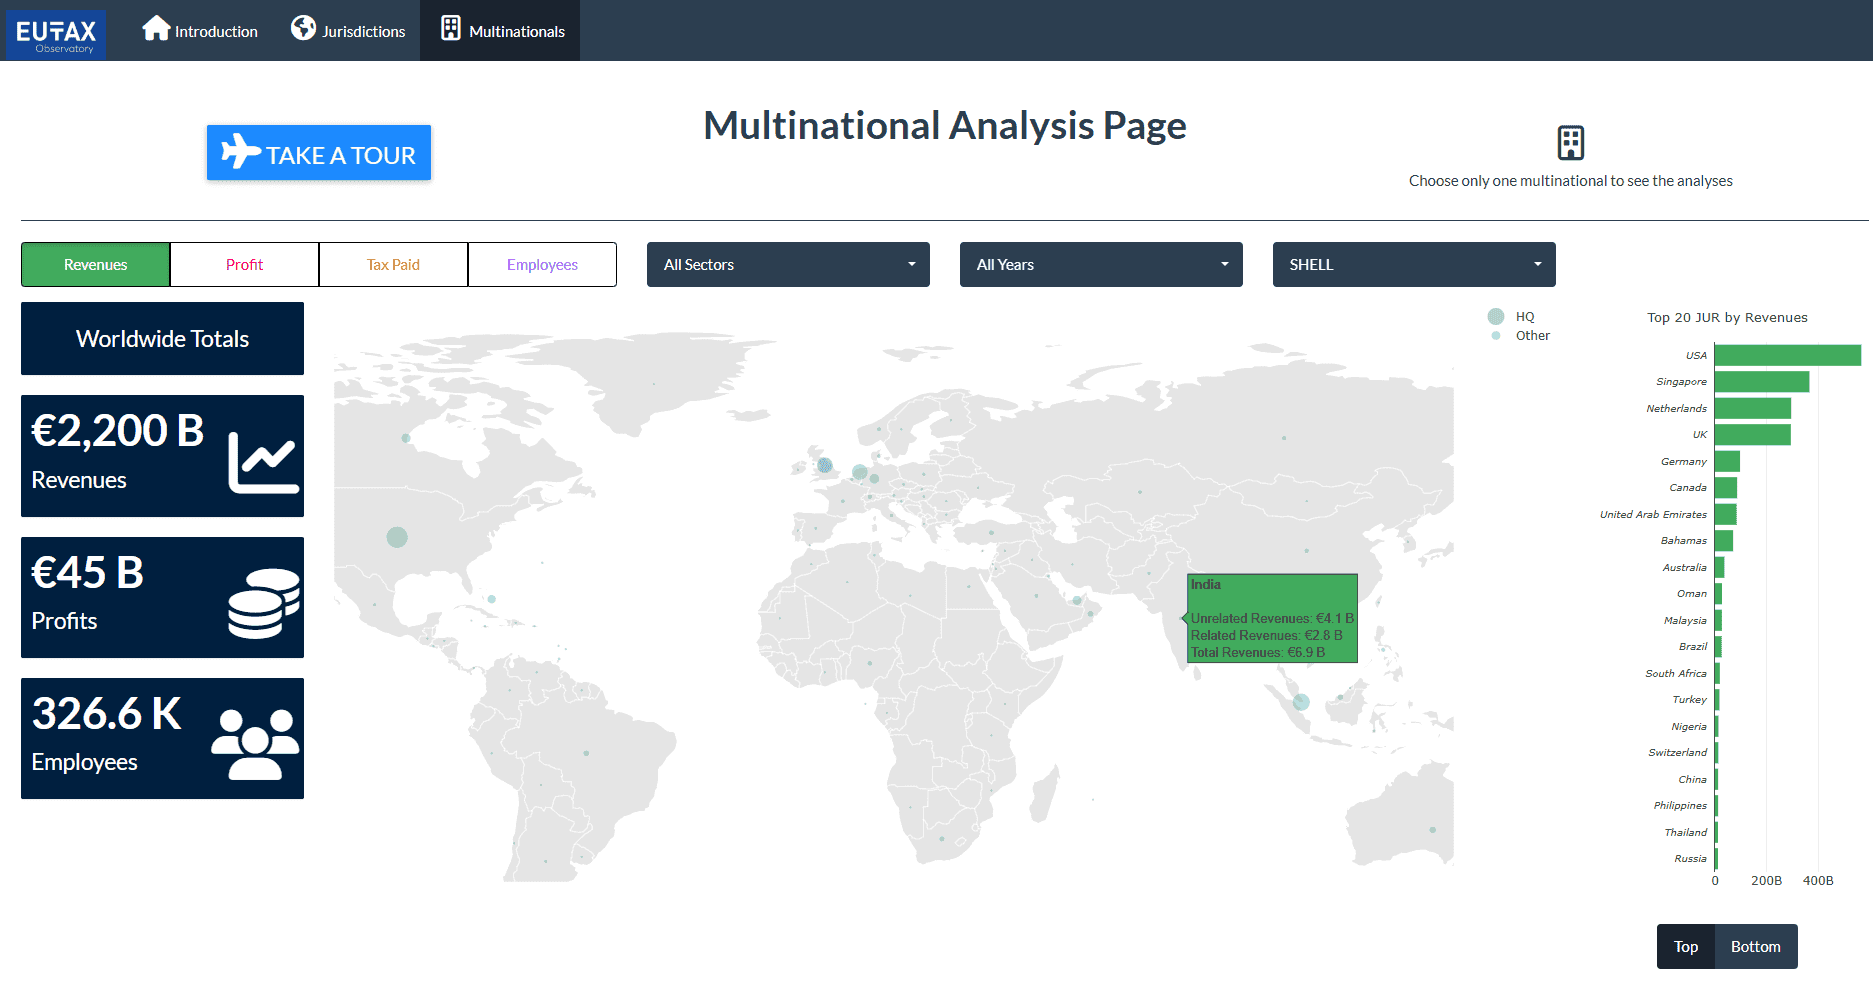
Task: Click the building icon in Multinationals tab
Action: pos(451,29)
